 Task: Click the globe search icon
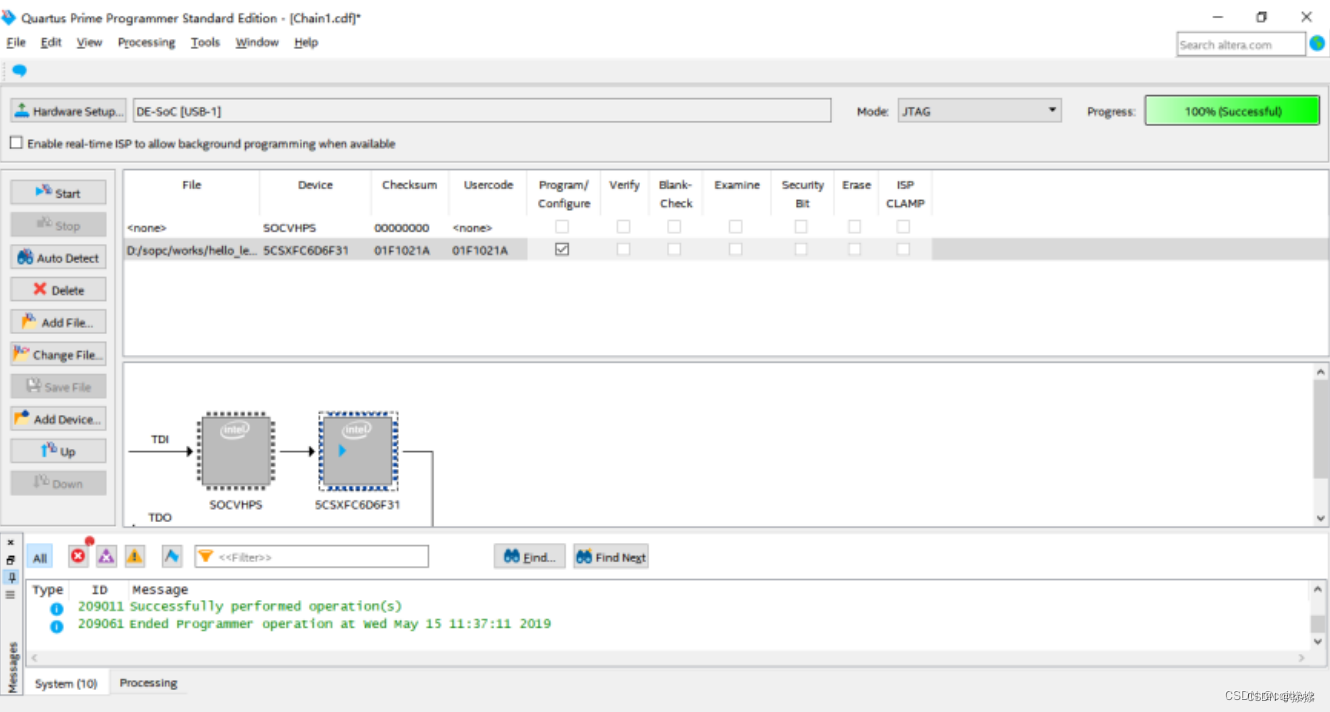1317,44
